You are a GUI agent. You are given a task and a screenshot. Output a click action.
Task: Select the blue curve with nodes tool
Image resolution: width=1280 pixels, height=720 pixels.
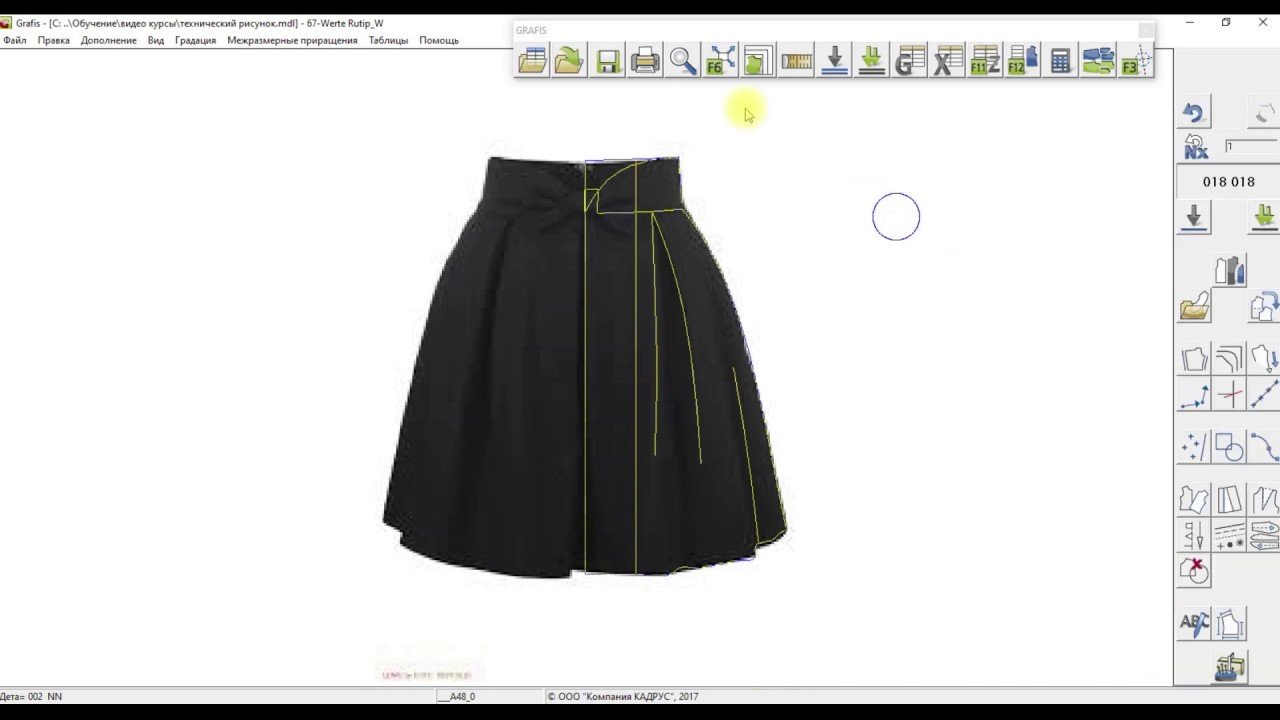1265,447
